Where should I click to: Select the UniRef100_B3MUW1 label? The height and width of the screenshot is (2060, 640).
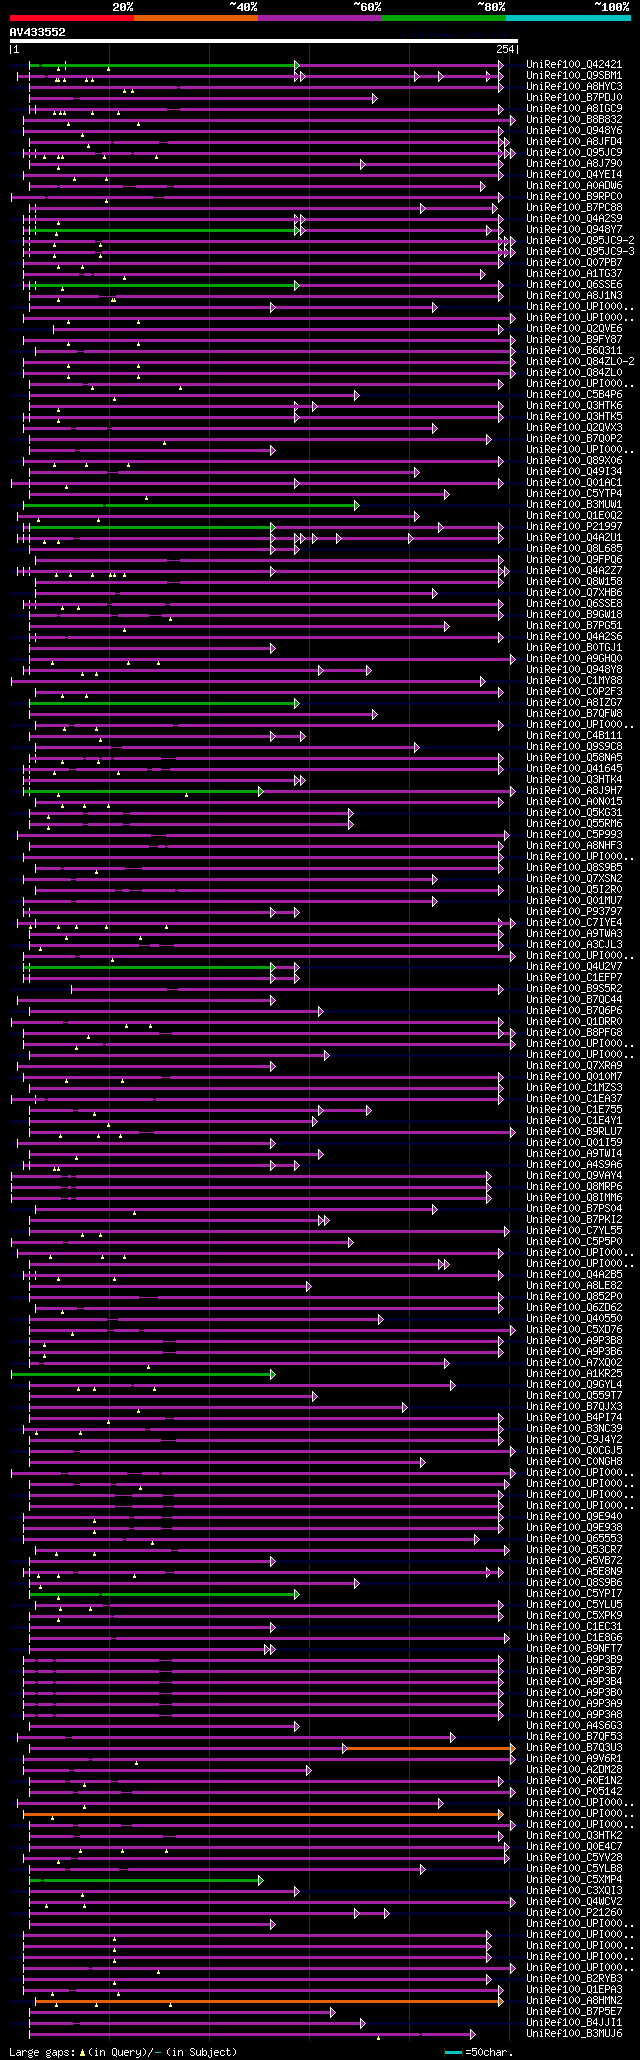pos(574,504)
